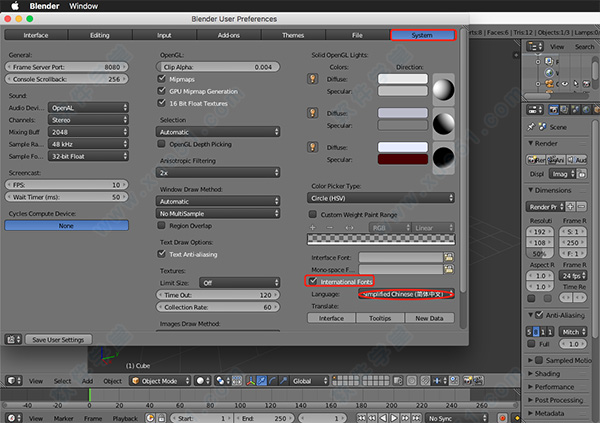Collapse the Render panel triangle
Image resolution: width=600 pixels, height=423 pixels.
[530, 143]
